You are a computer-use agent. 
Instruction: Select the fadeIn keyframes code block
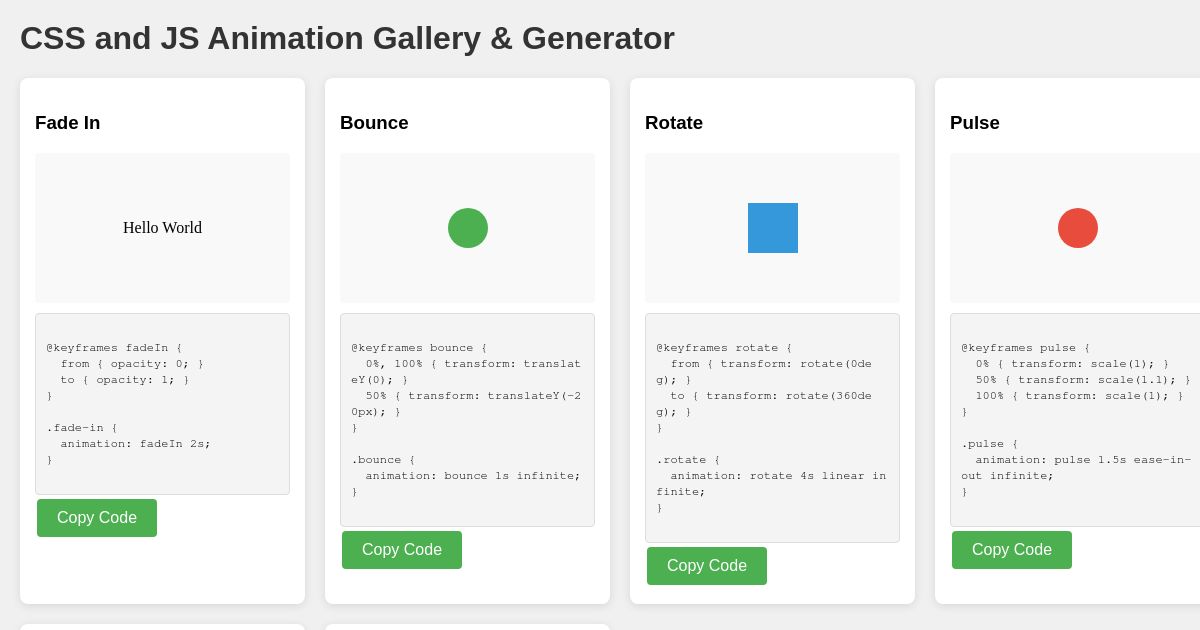[x=162, y=403]
